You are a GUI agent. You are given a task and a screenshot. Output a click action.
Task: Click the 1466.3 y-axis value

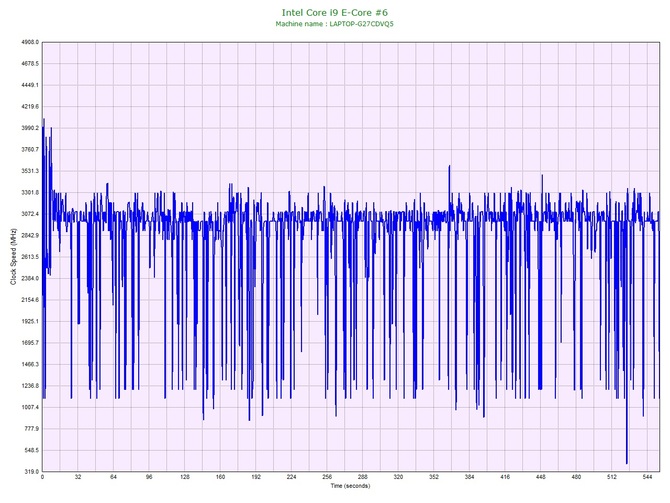pos(30,365)
